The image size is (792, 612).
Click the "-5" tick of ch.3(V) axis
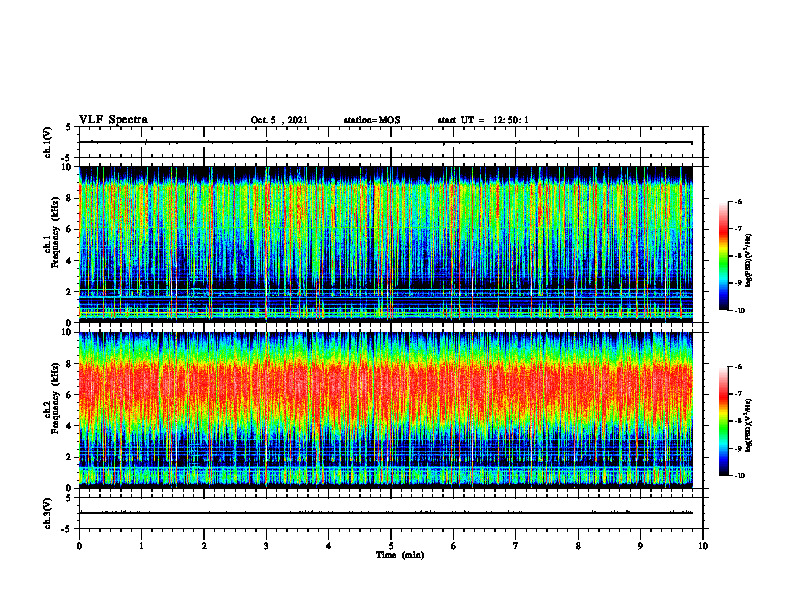tap(67, 529)
